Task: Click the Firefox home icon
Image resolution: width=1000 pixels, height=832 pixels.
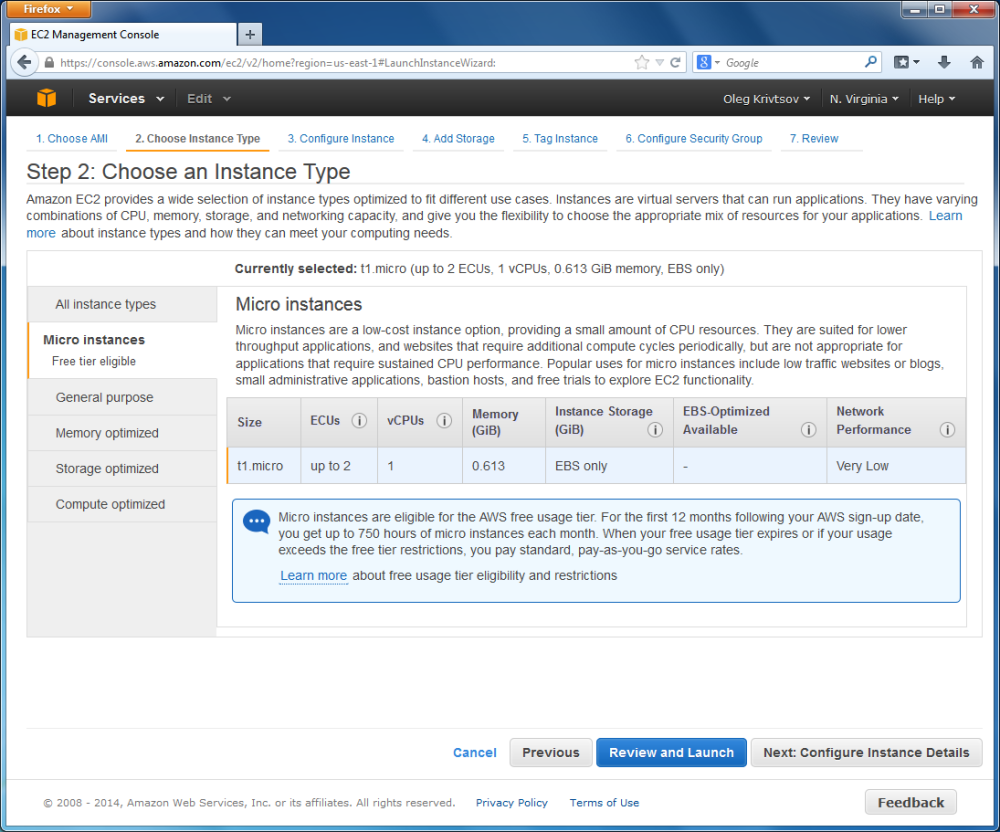Action: (976, 62)
